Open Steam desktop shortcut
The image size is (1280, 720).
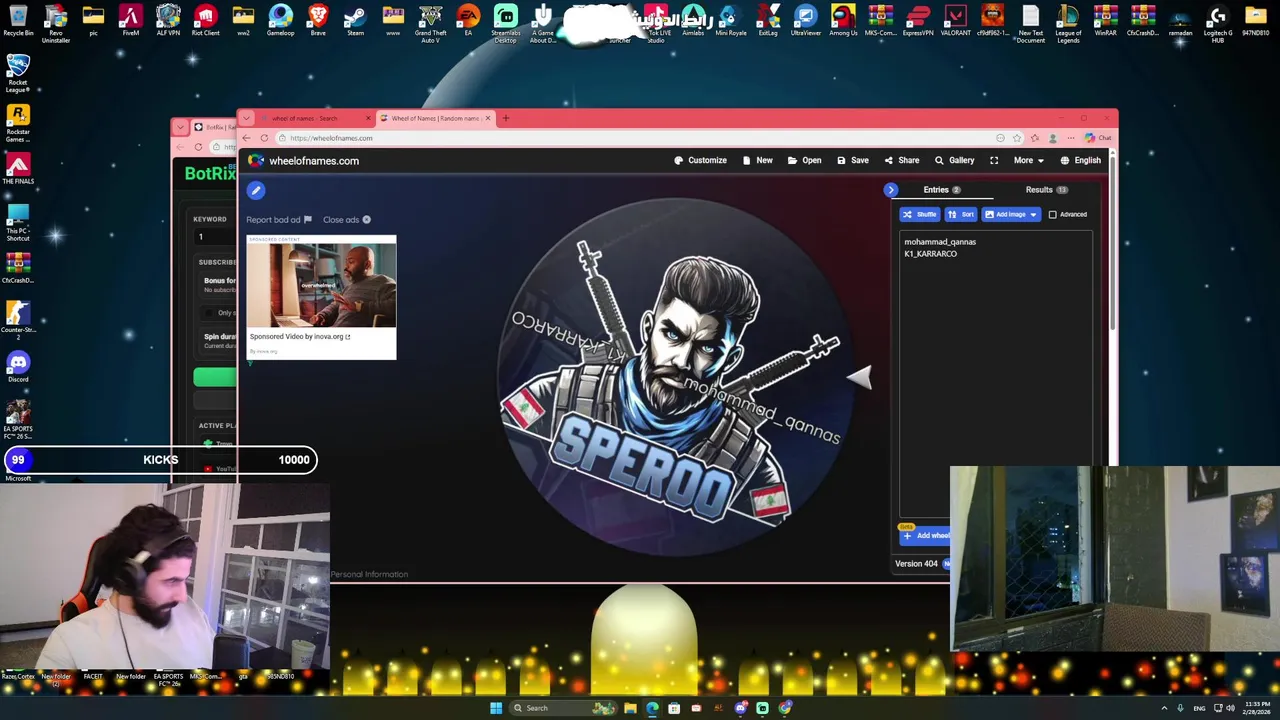click(x=355, y=20)
